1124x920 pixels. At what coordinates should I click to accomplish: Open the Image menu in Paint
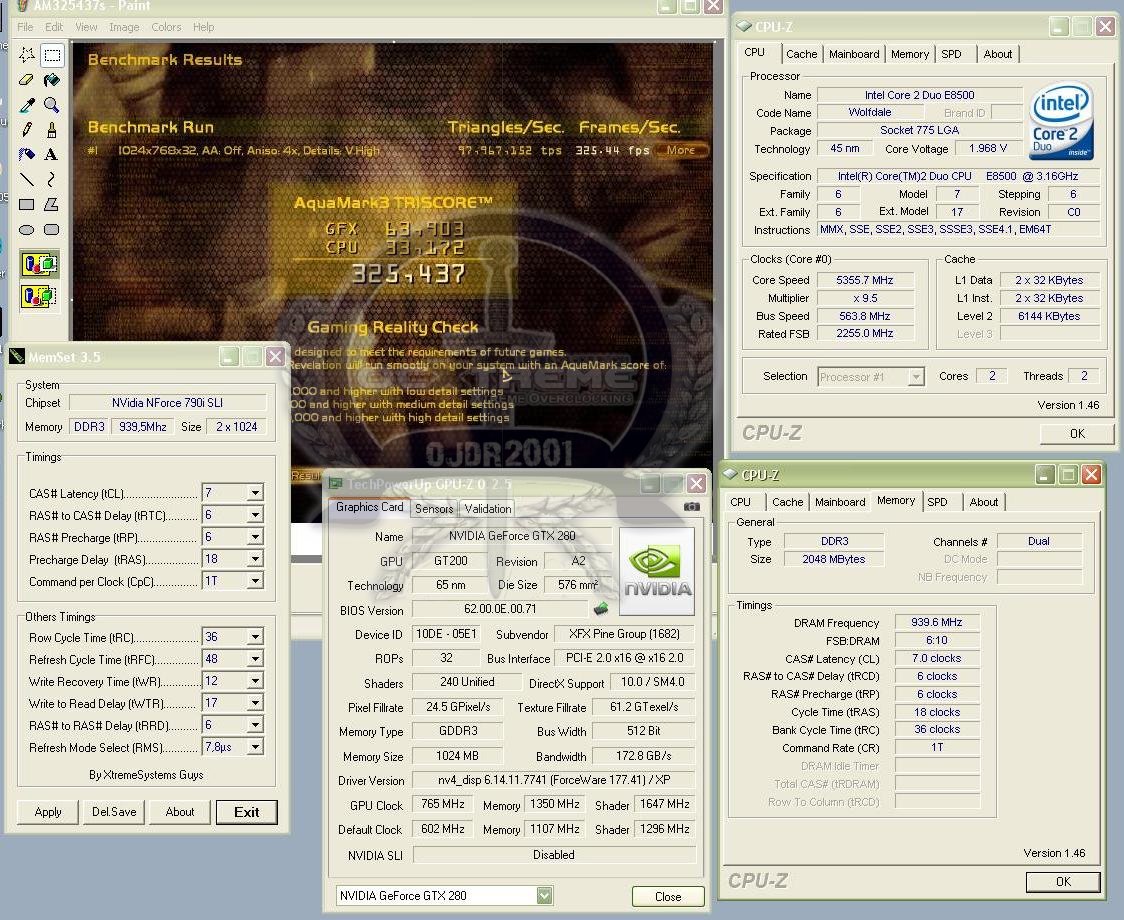124,27
